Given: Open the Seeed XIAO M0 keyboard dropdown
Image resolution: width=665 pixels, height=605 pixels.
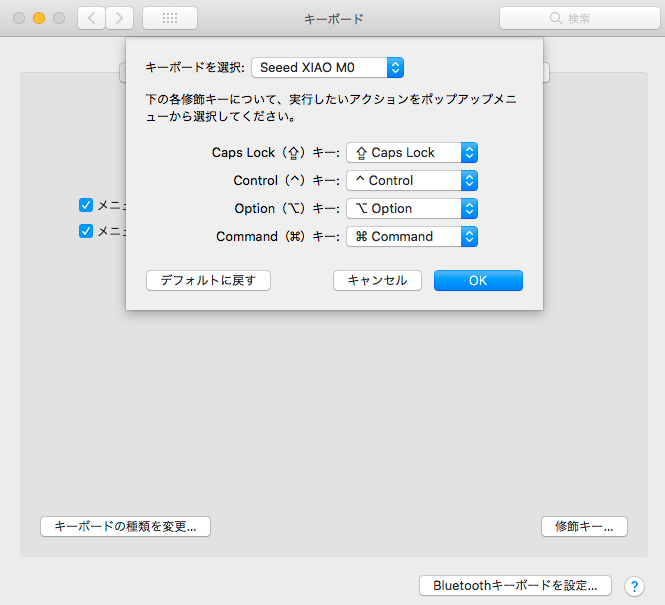Looking at the screenshot, I should click(x=327, y=67).
